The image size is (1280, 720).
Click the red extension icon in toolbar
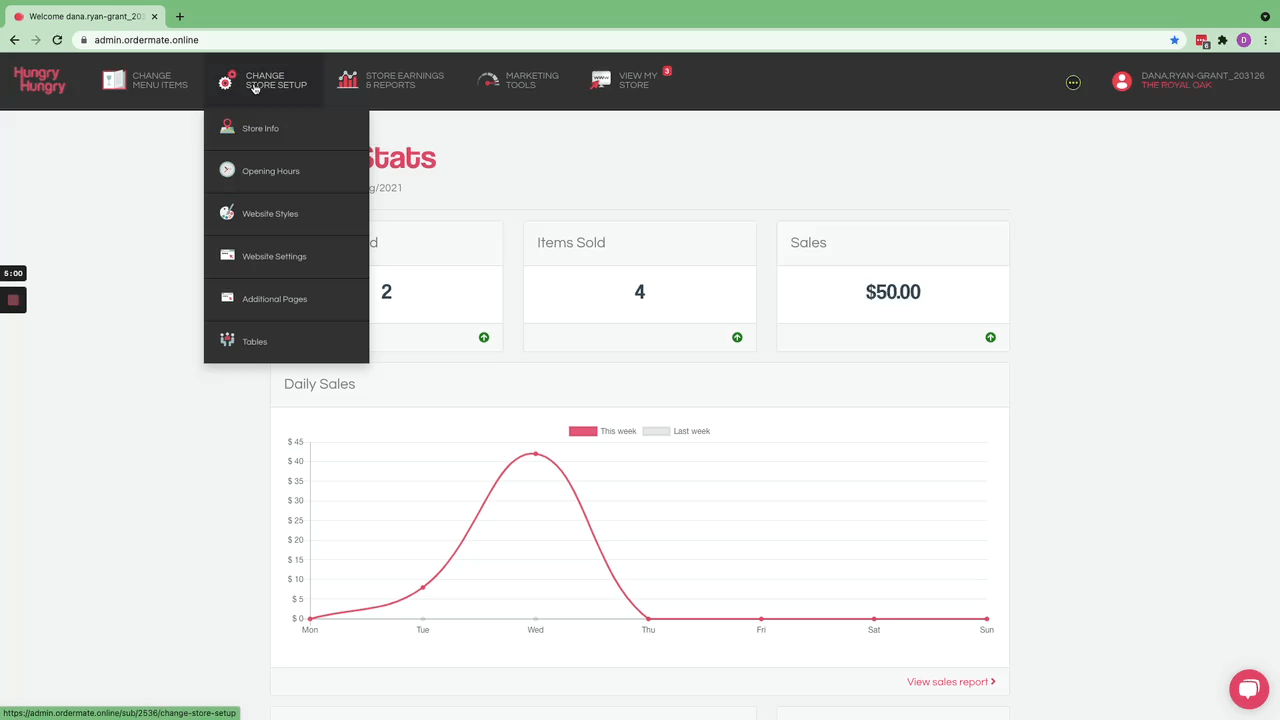1202,41
